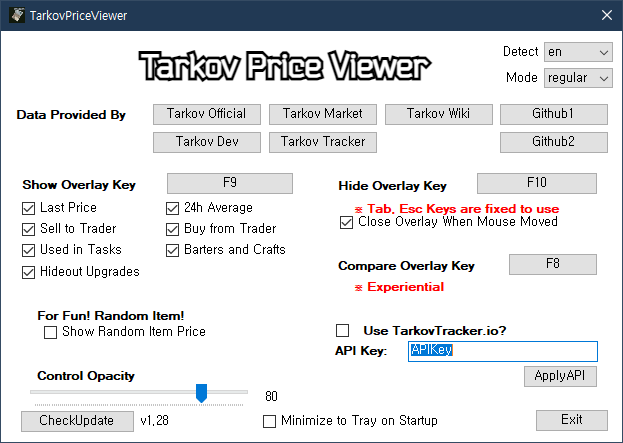Click the Github1 button
This screenshot has width=623, height=443.
point(553,114)
